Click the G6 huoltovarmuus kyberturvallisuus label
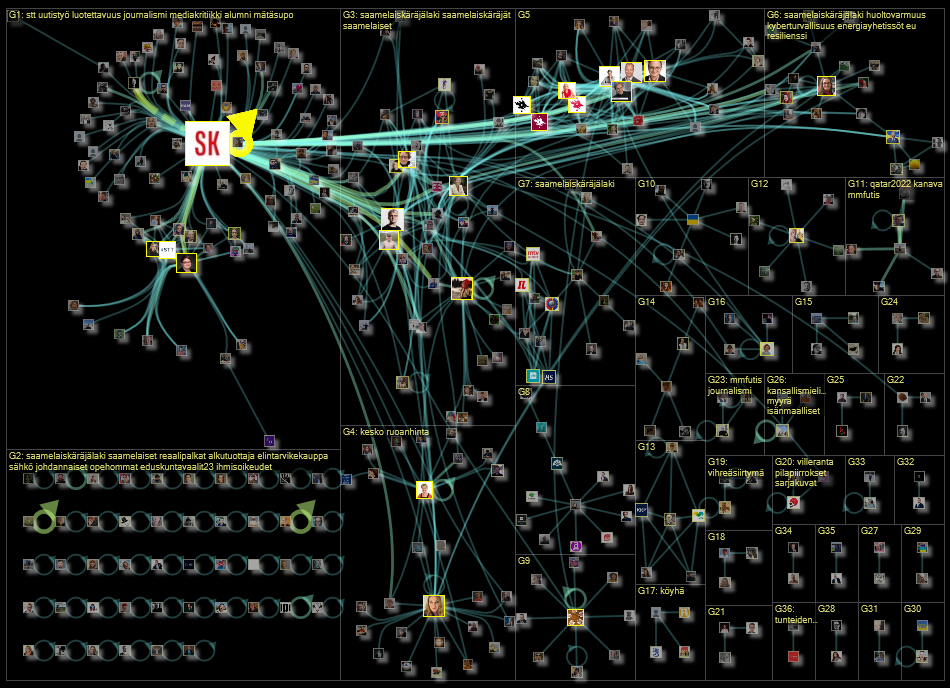This screenshot has height=688, width=950. [x=846, y=25]
